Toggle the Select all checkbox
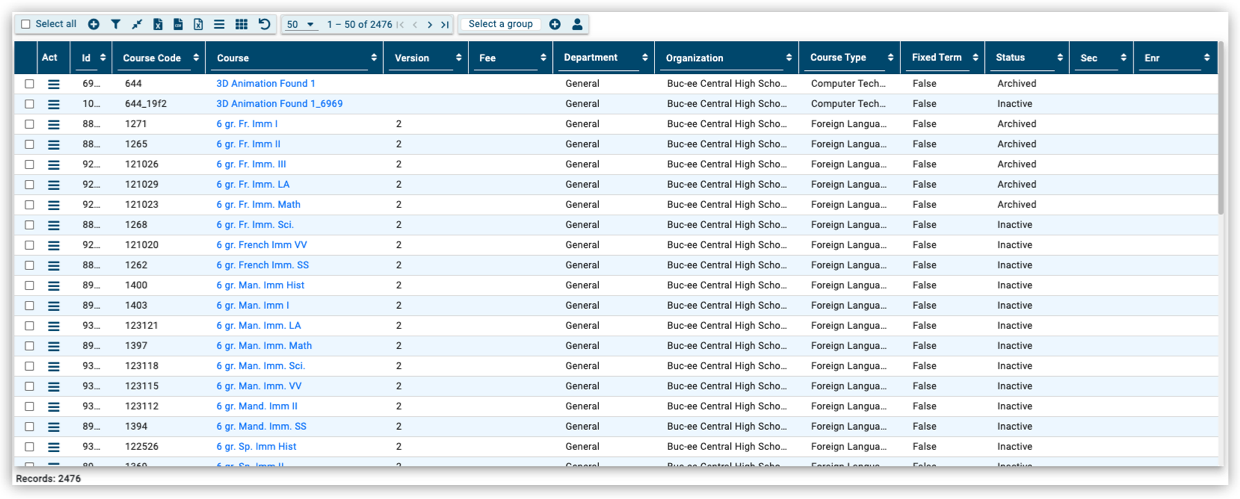 26,24
